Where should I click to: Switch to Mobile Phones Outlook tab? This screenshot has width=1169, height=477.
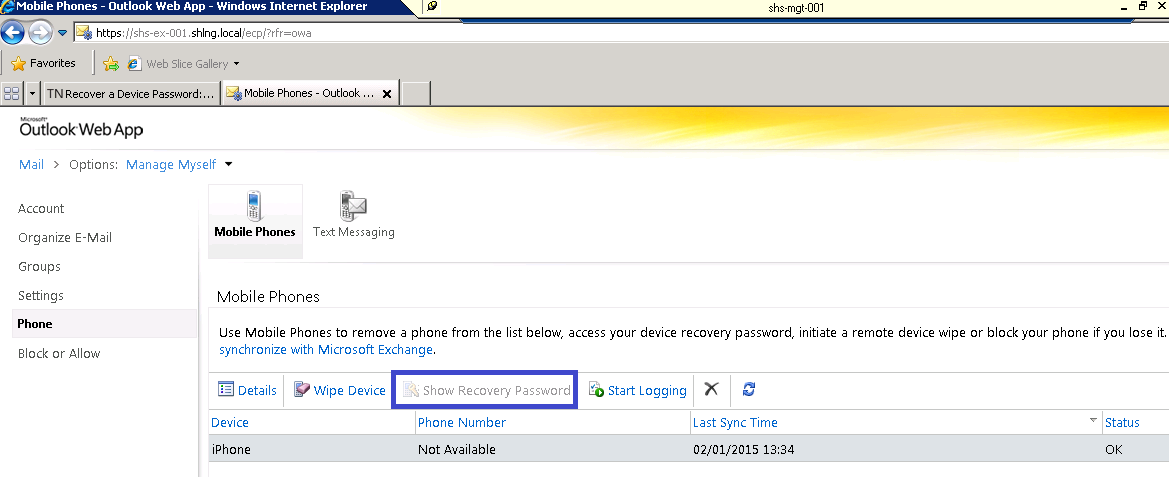point(302,93)
